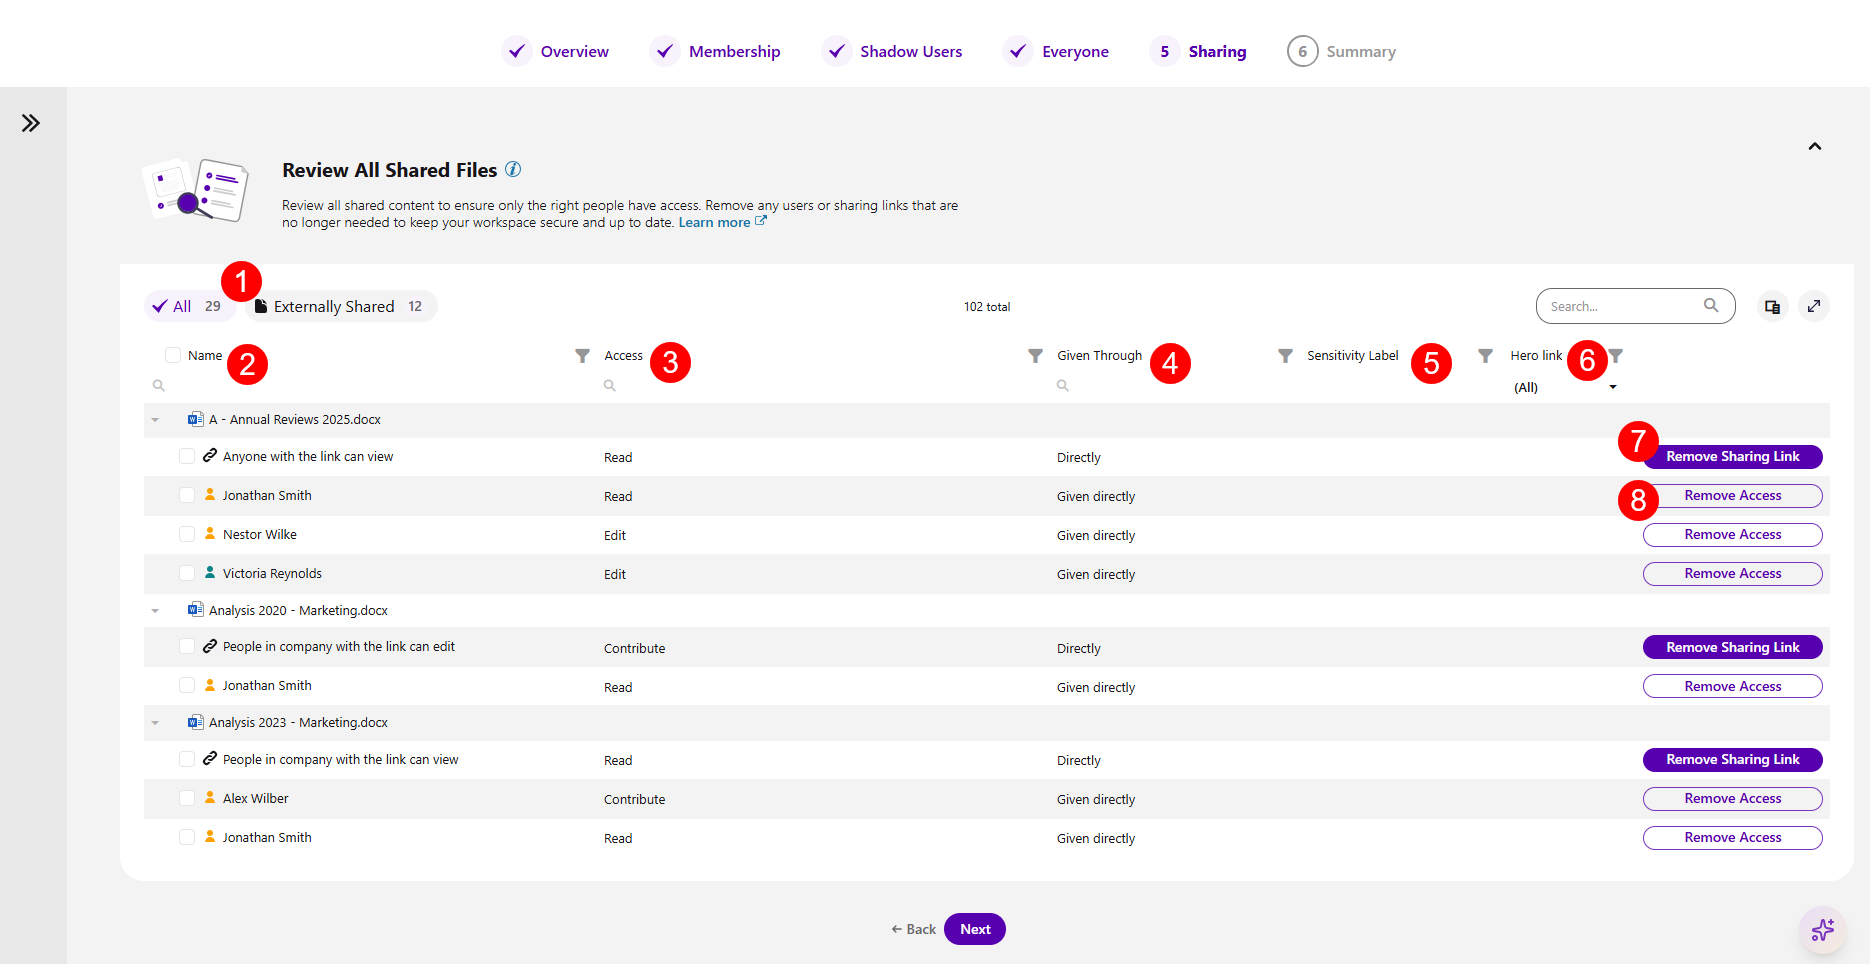Image resolution: width=1870 pixels, height=964 pixels.
Task: Go to the Overview step
Action: (x=555, y=51)
